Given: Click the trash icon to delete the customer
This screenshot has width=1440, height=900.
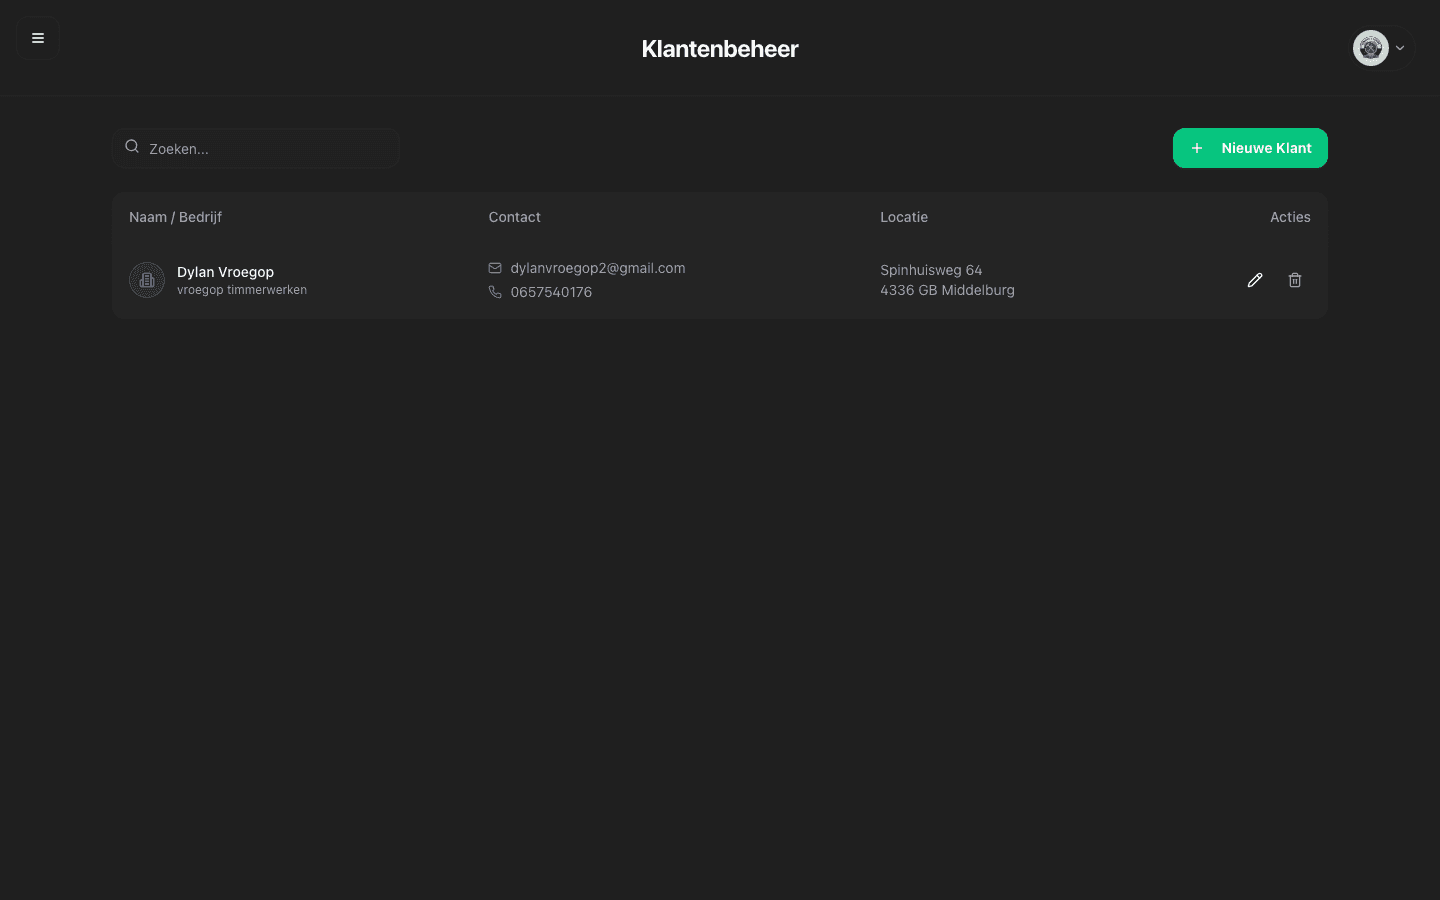Looking at the screenshot, I should click(x=1295, y=280).
